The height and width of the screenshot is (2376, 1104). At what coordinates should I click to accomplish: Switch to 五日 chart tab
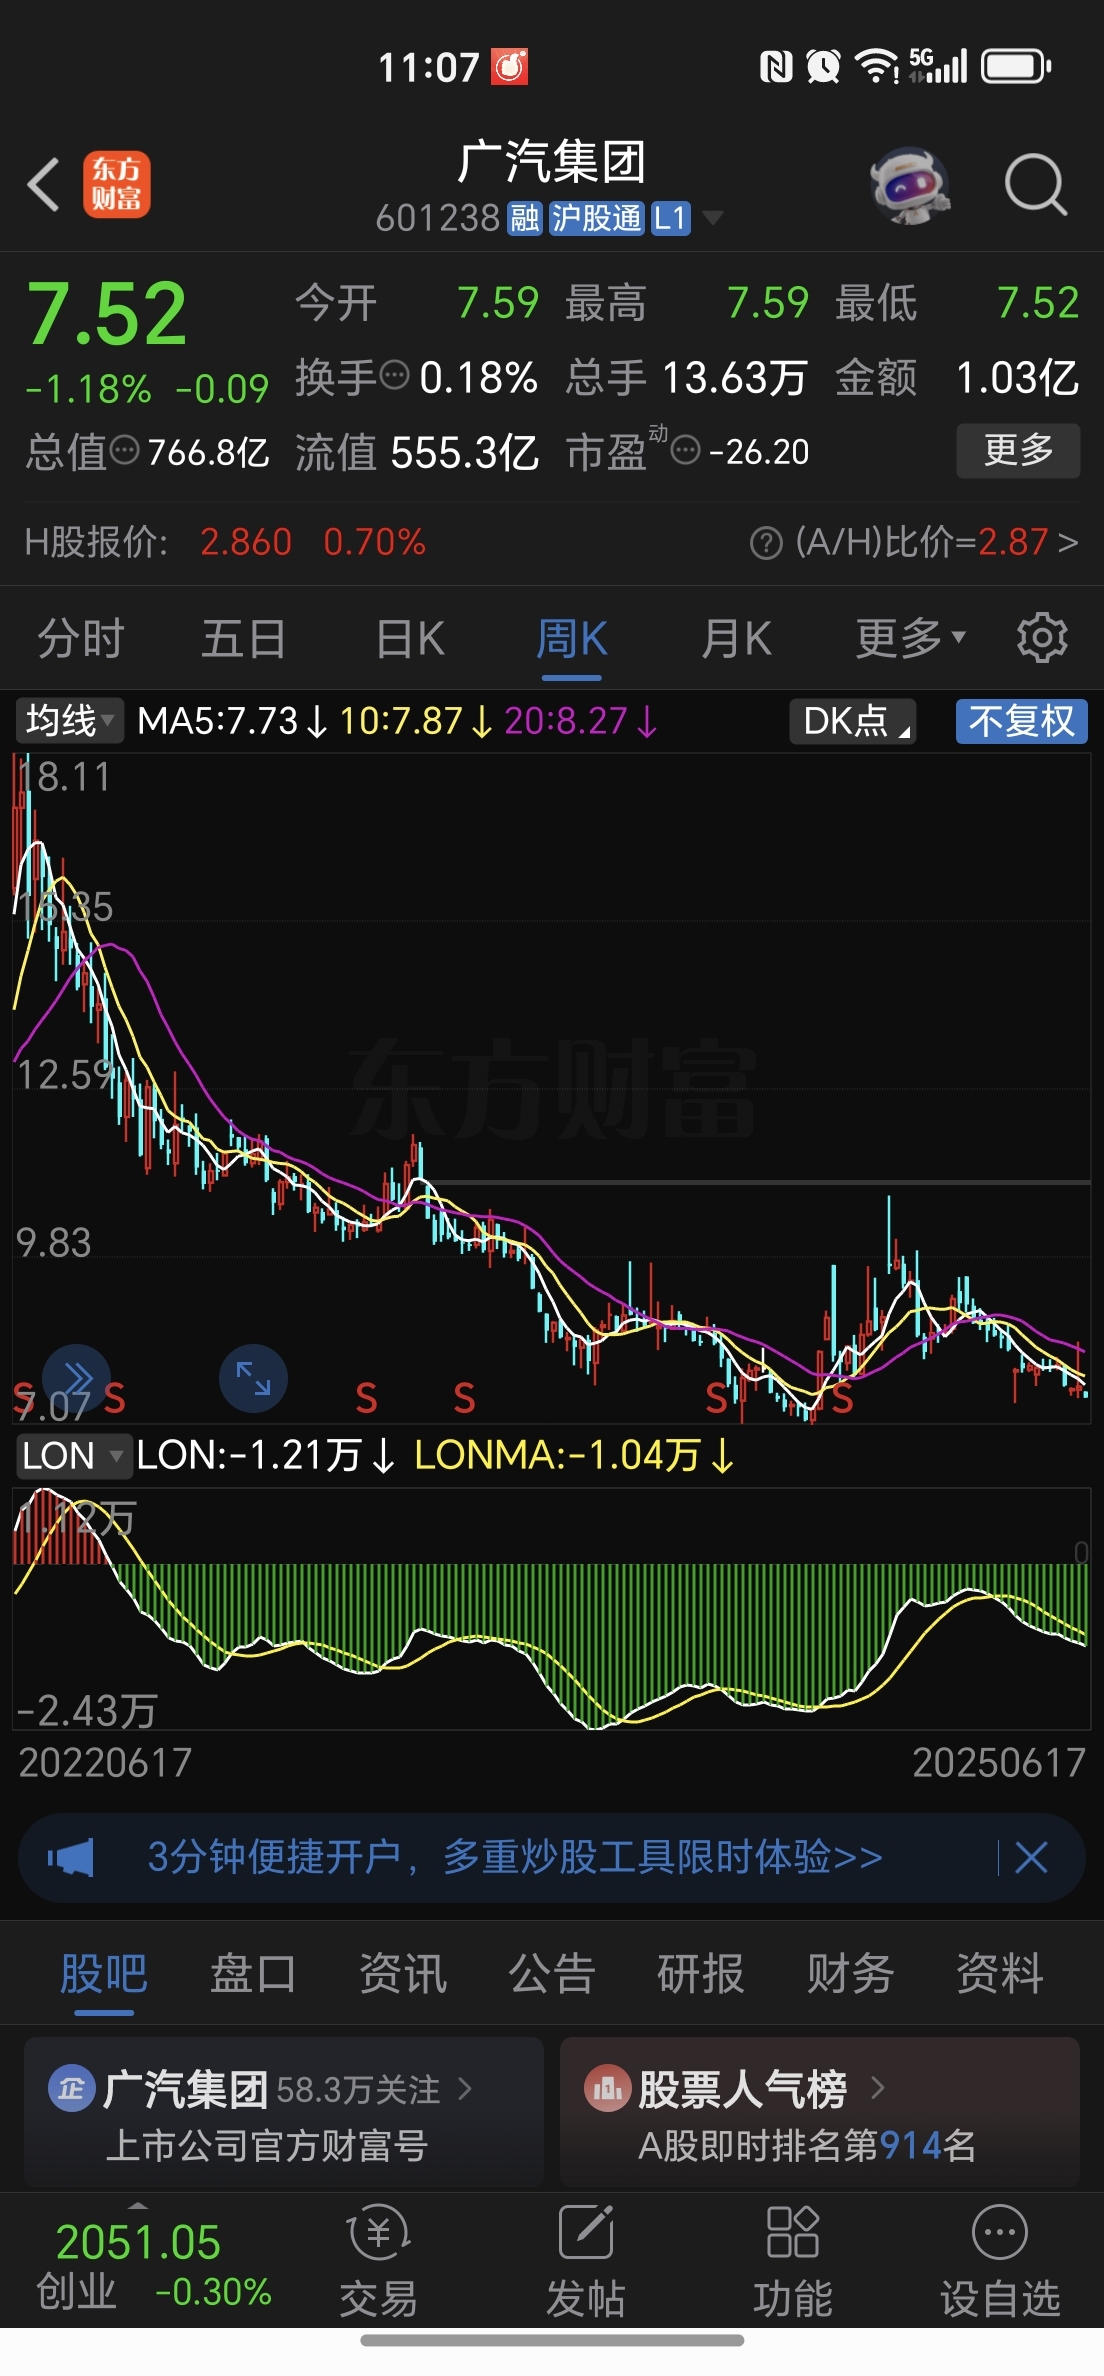(x=243, y=638)
